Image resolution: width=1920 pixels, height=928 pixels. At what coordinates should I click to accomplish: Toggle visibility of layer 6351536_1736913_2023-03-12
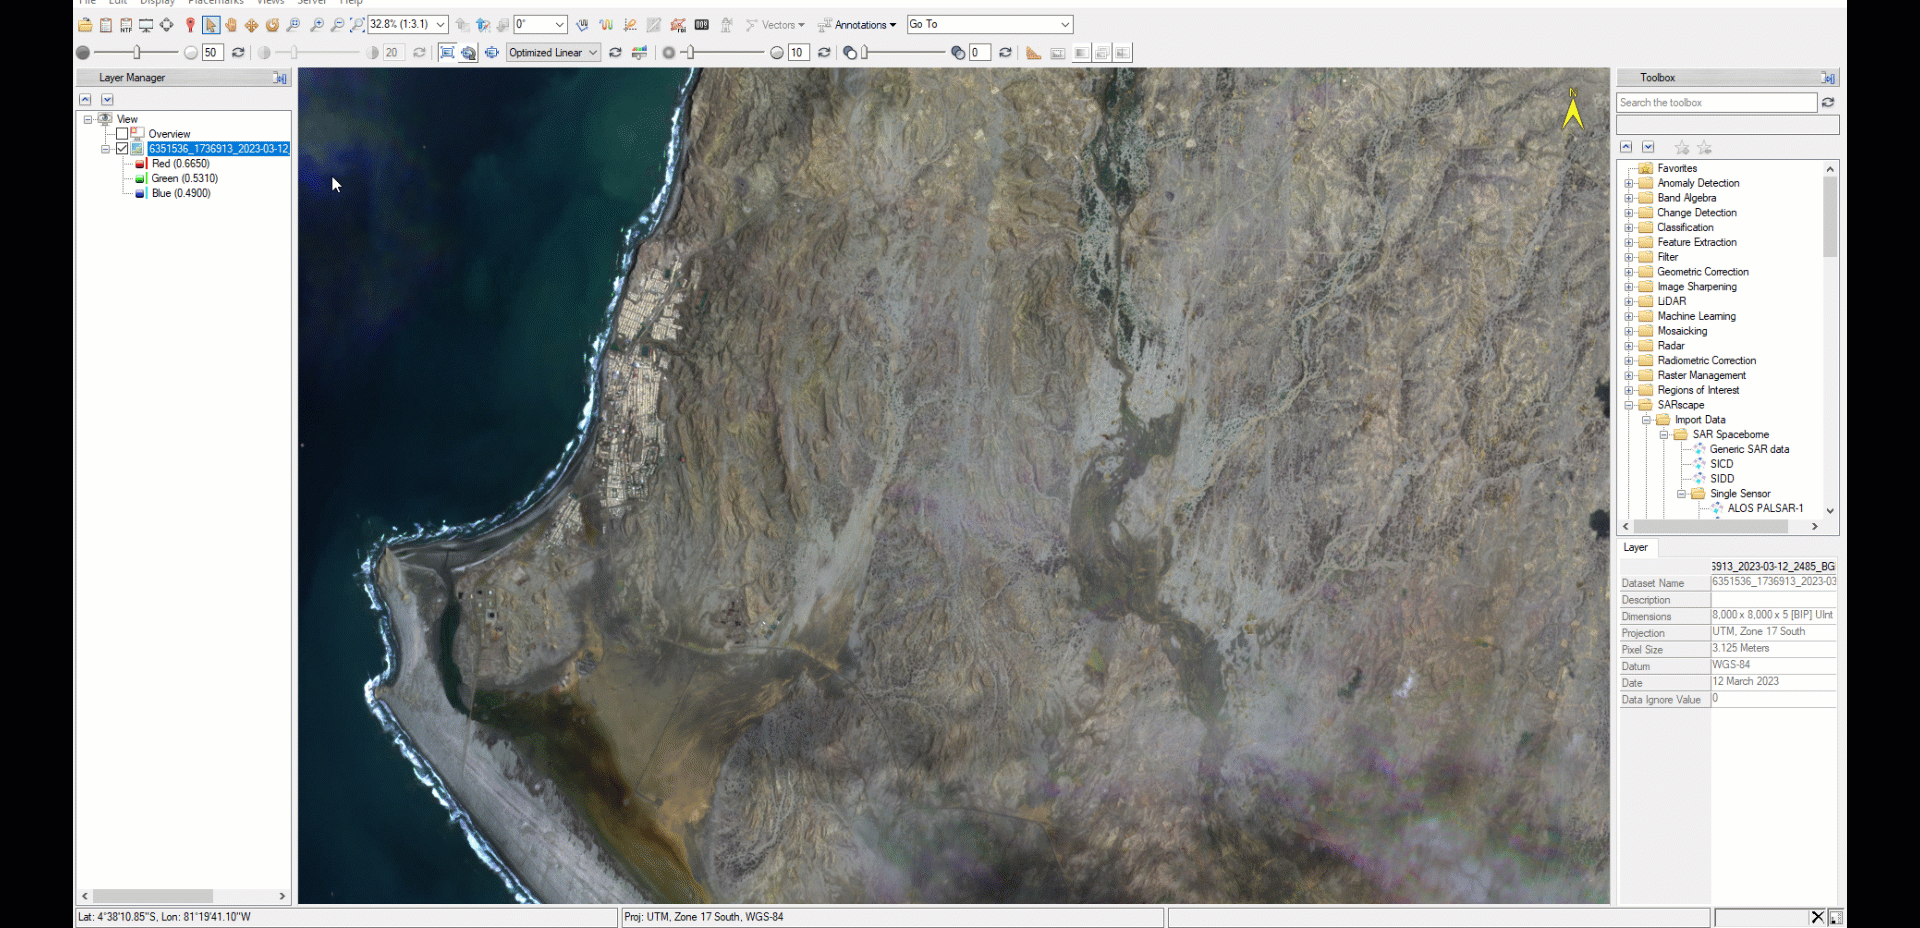122,148
